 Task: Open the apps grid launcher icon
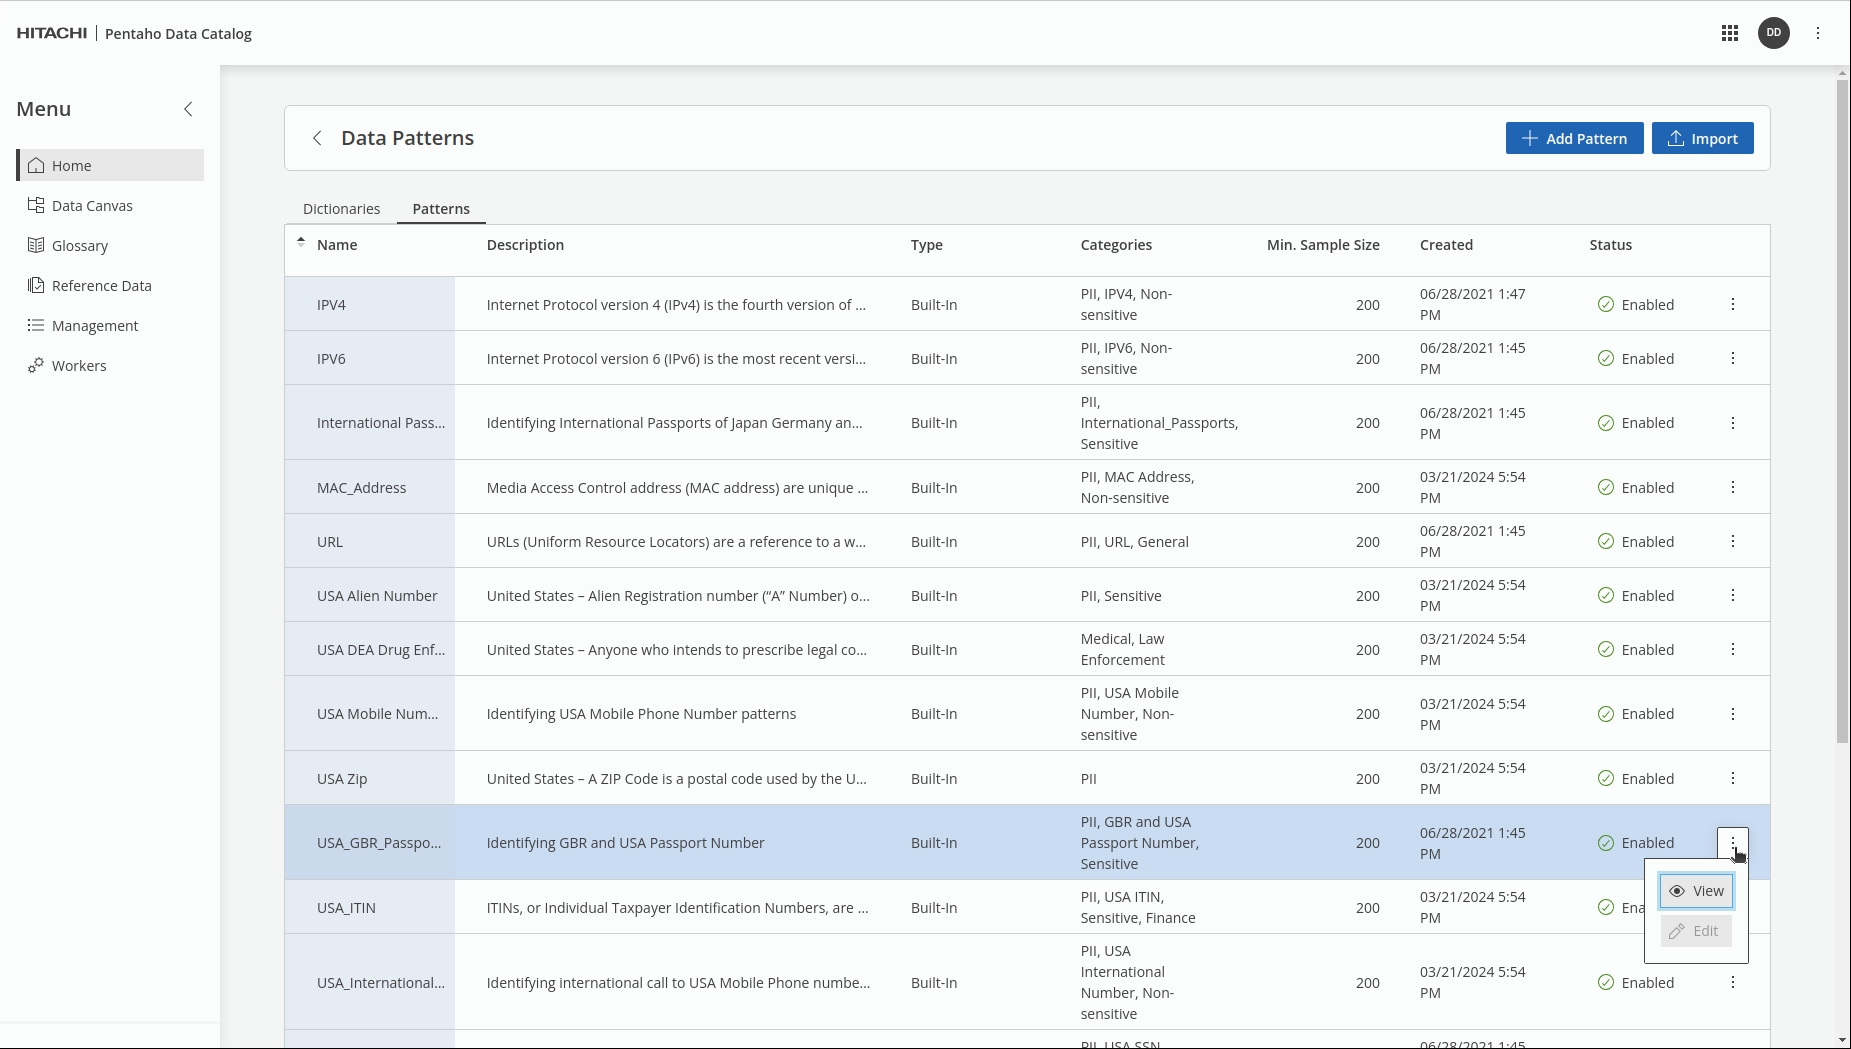click(x=1729, y=33)
